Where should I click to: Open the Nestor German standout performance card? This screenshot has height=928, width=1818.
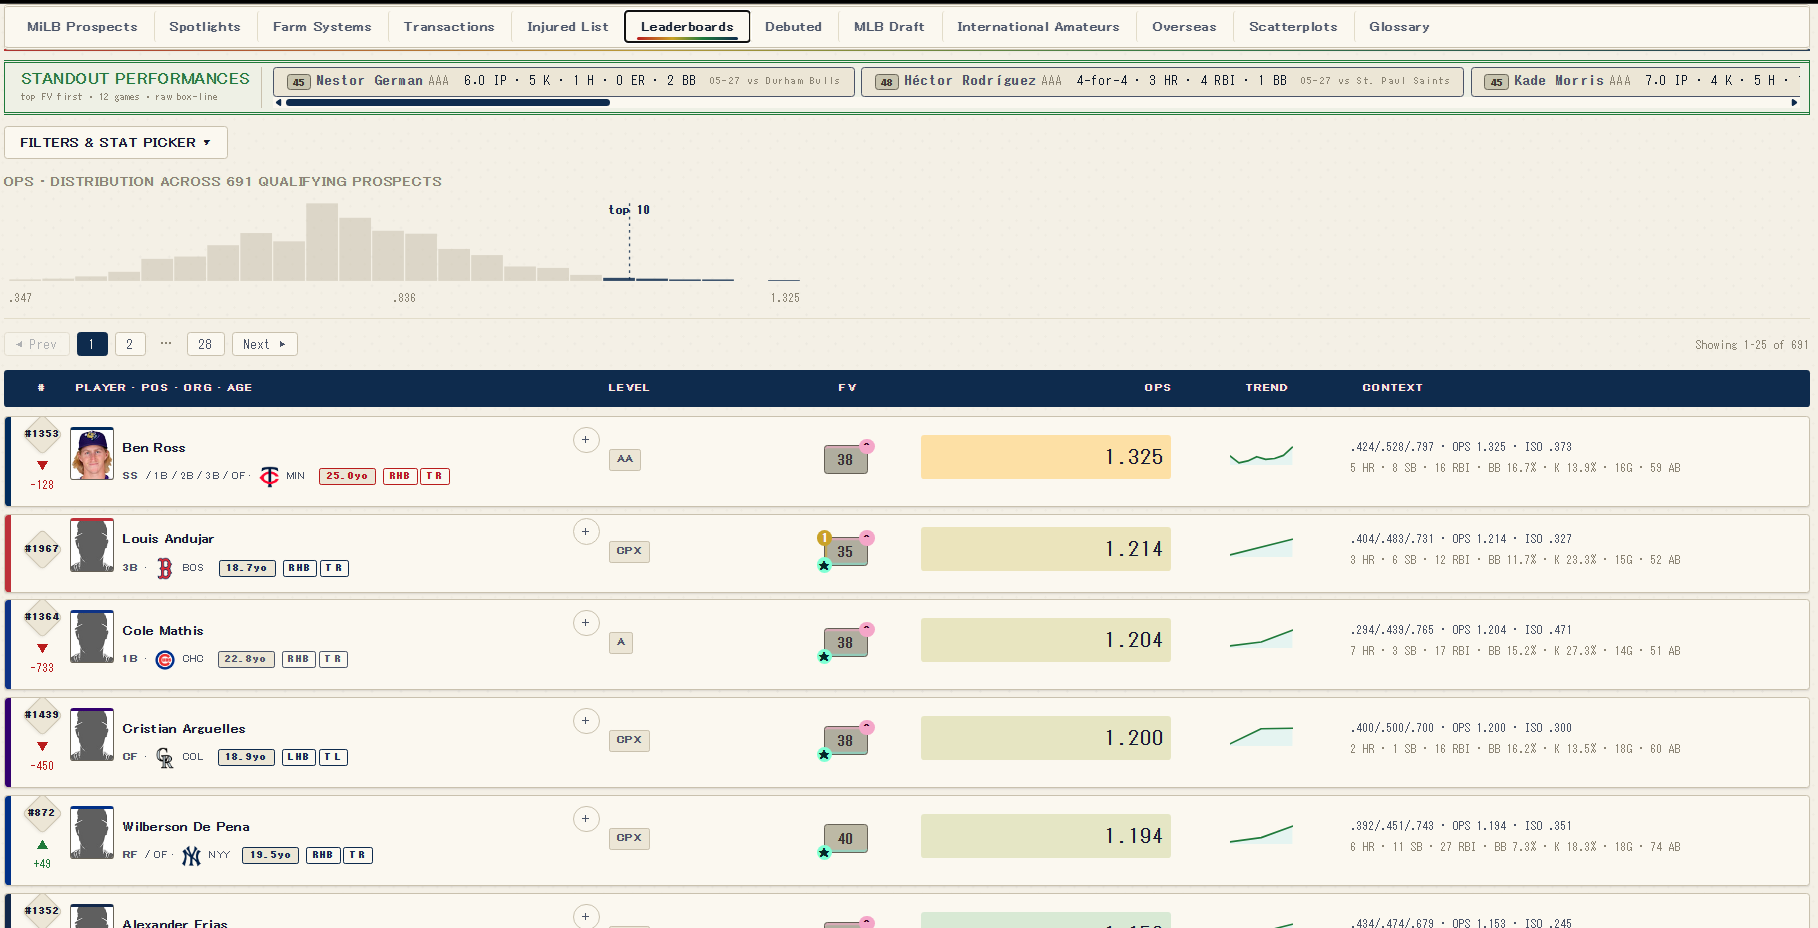tap(564, 81)
